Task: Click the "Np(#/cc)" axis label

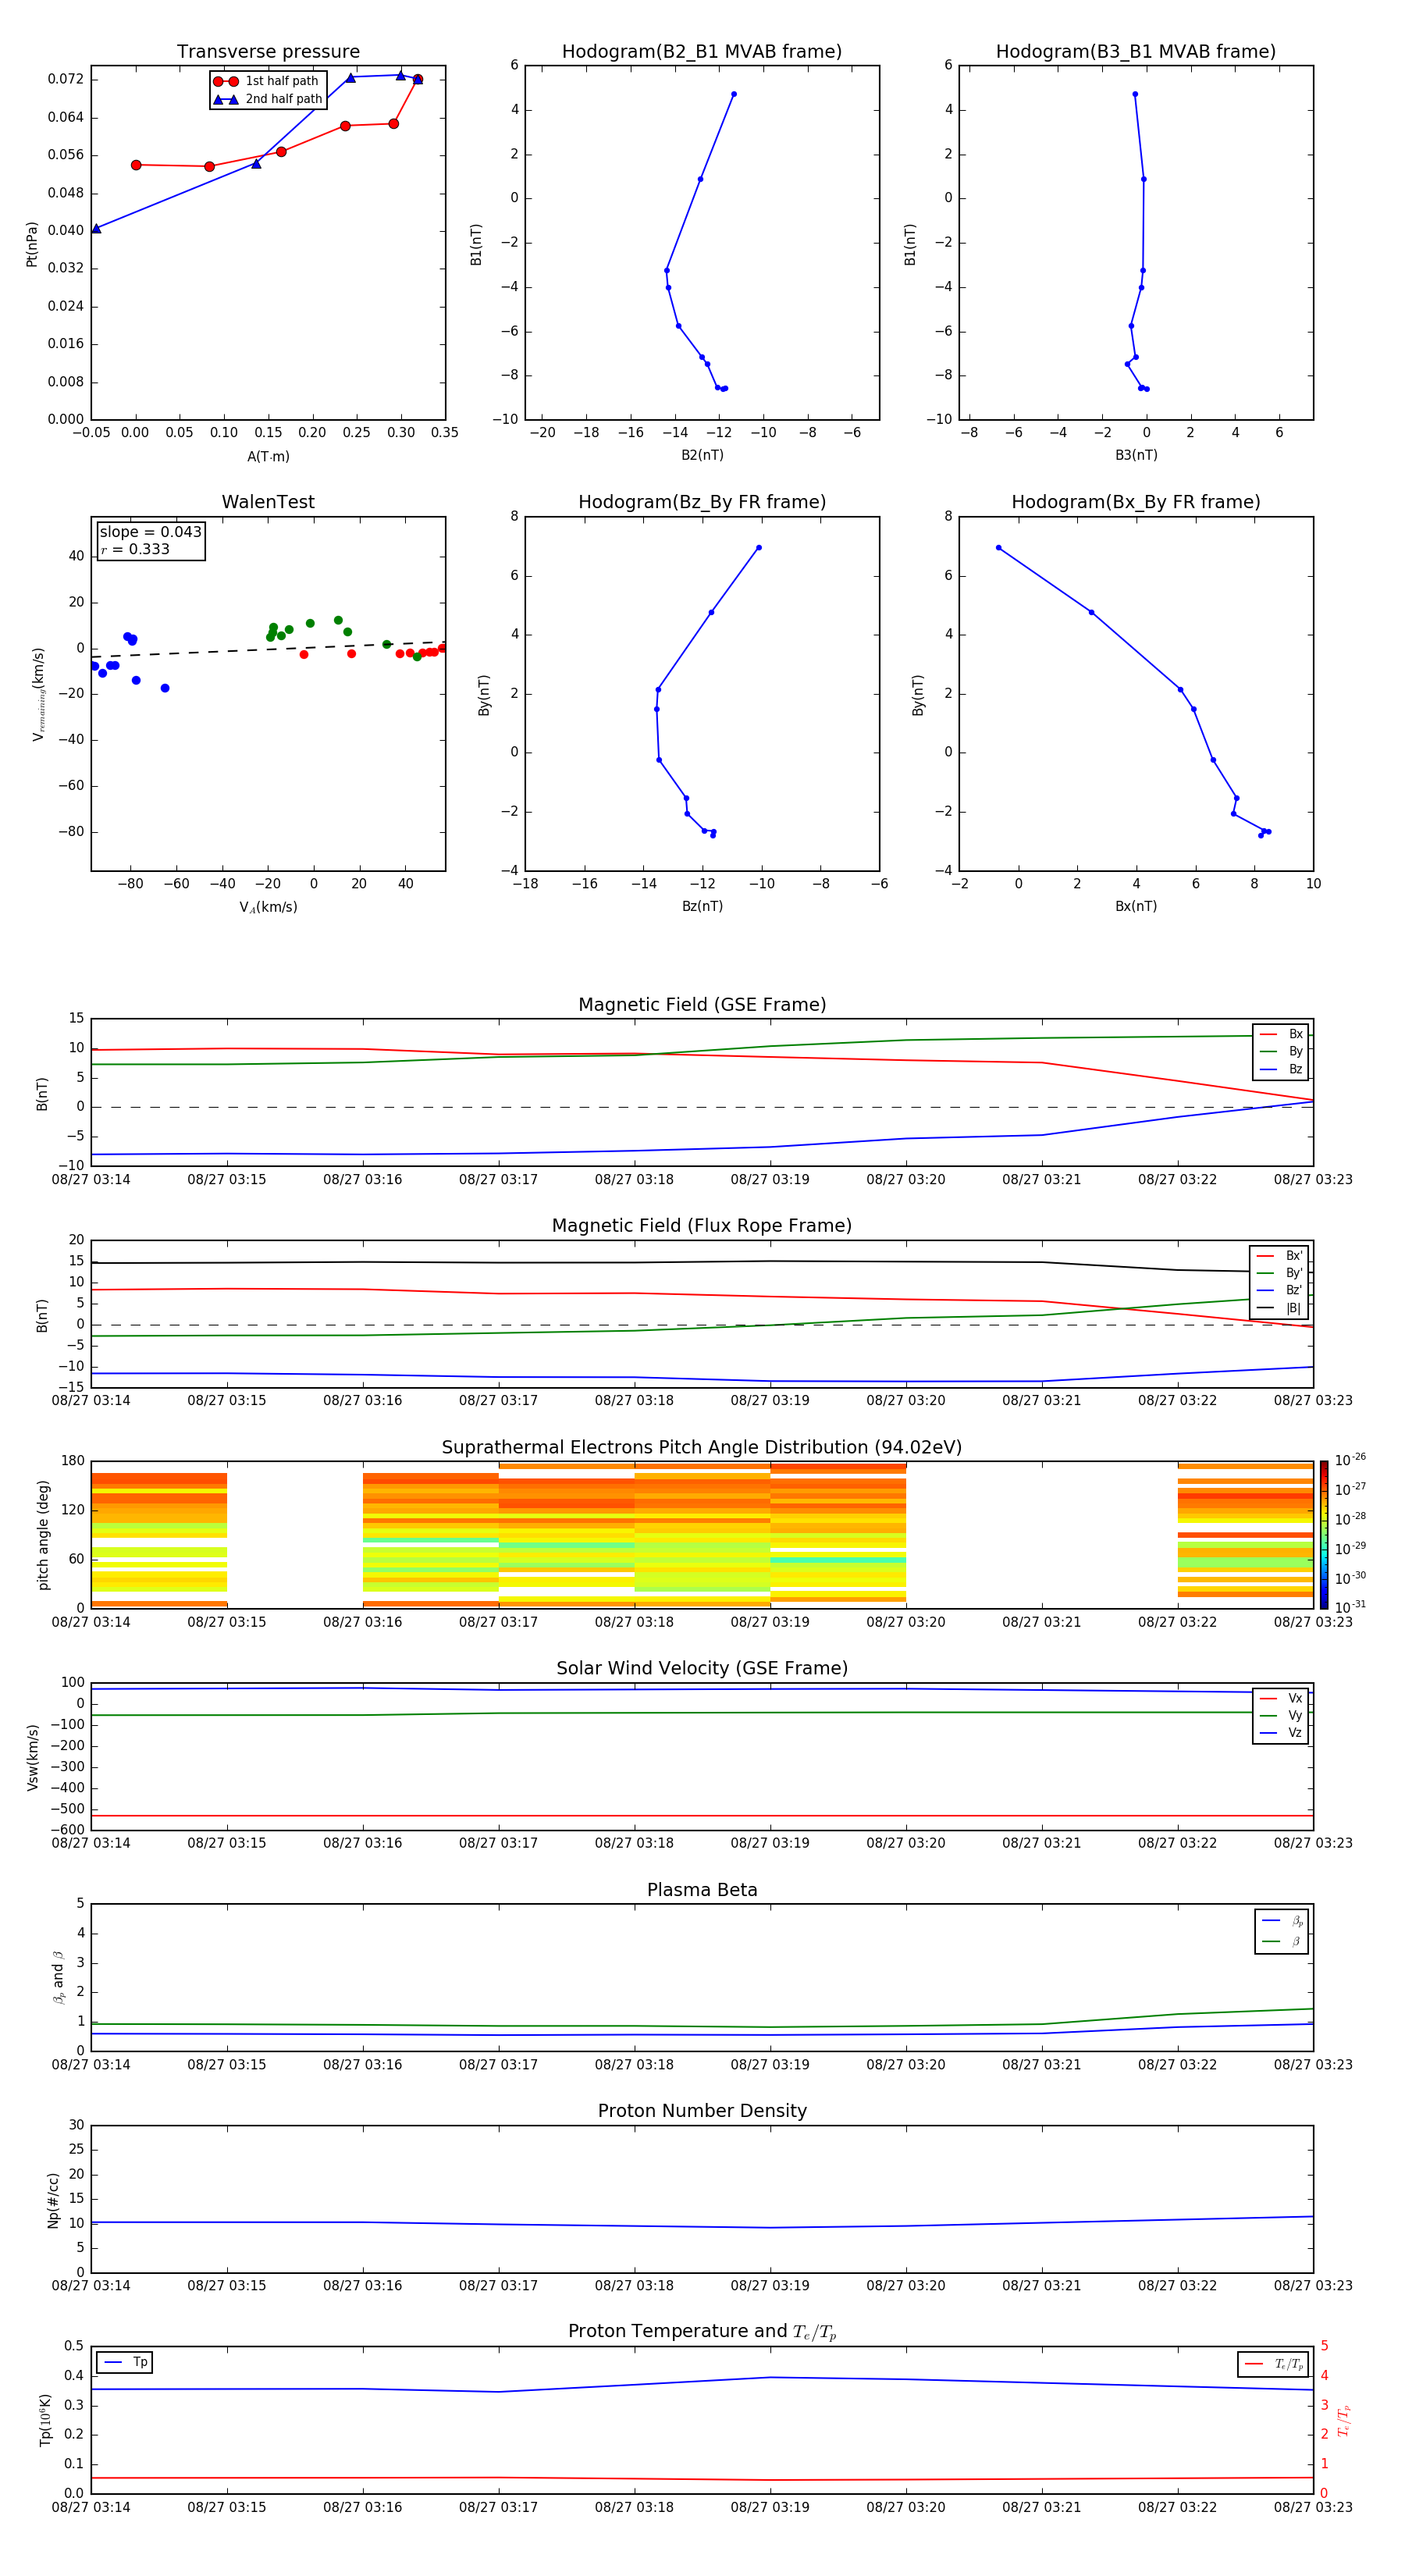Action: pyautogui.click(x=53, y=2200)
